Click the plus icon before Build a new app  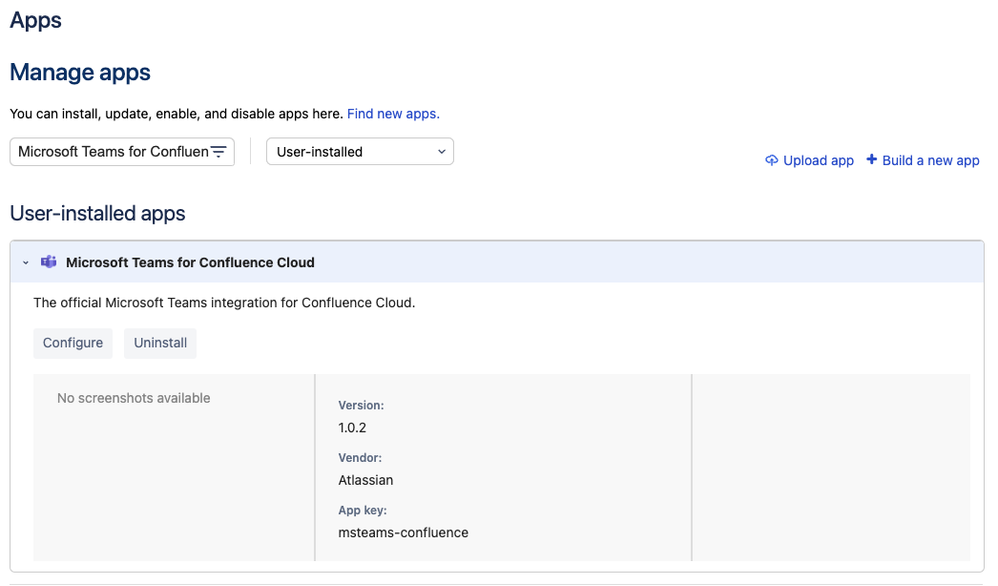pos(869,160)
